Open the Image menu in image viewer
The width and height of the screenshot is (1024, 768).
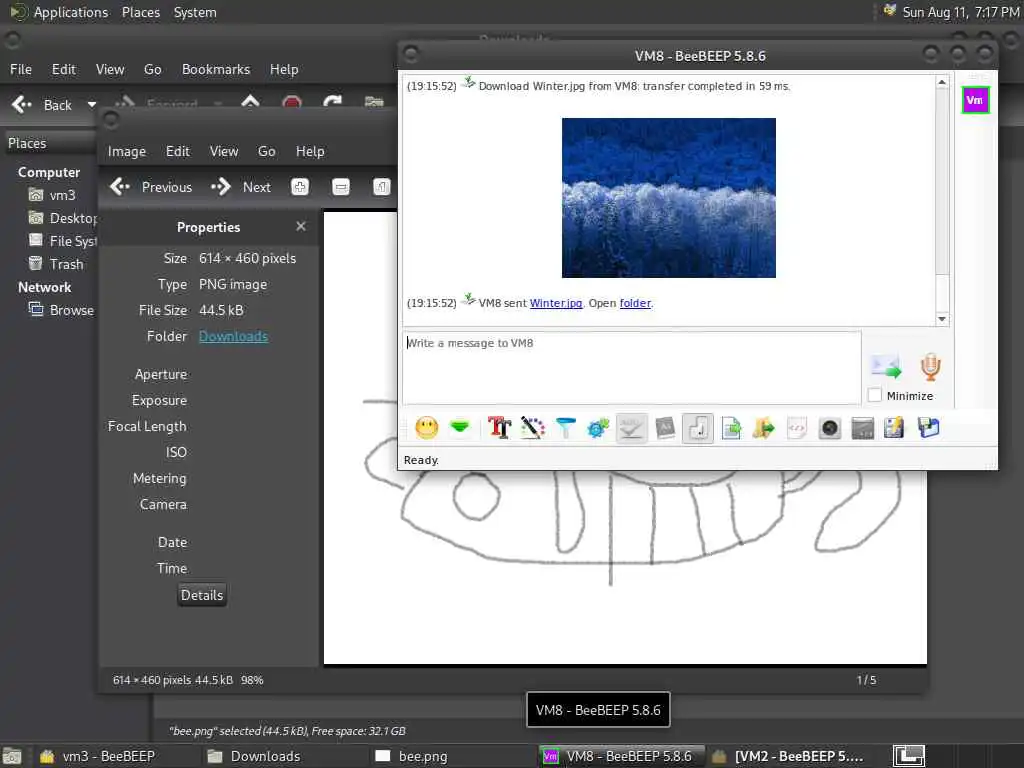(127, 152)
